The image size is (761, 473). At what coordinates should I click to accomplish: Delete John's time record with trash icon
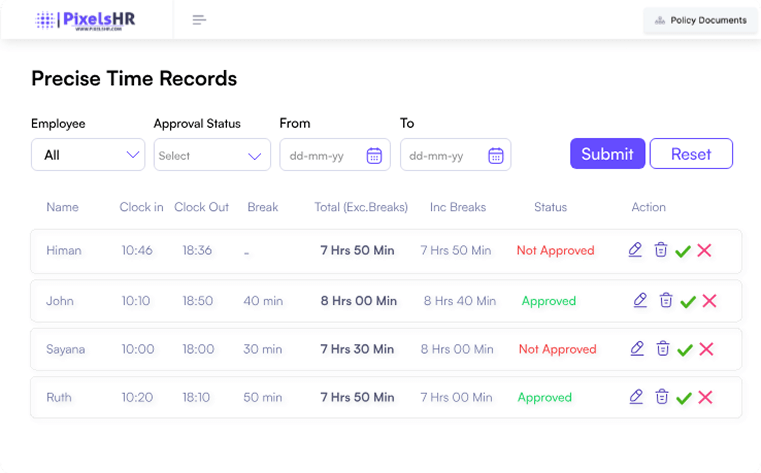coord(666,300)
